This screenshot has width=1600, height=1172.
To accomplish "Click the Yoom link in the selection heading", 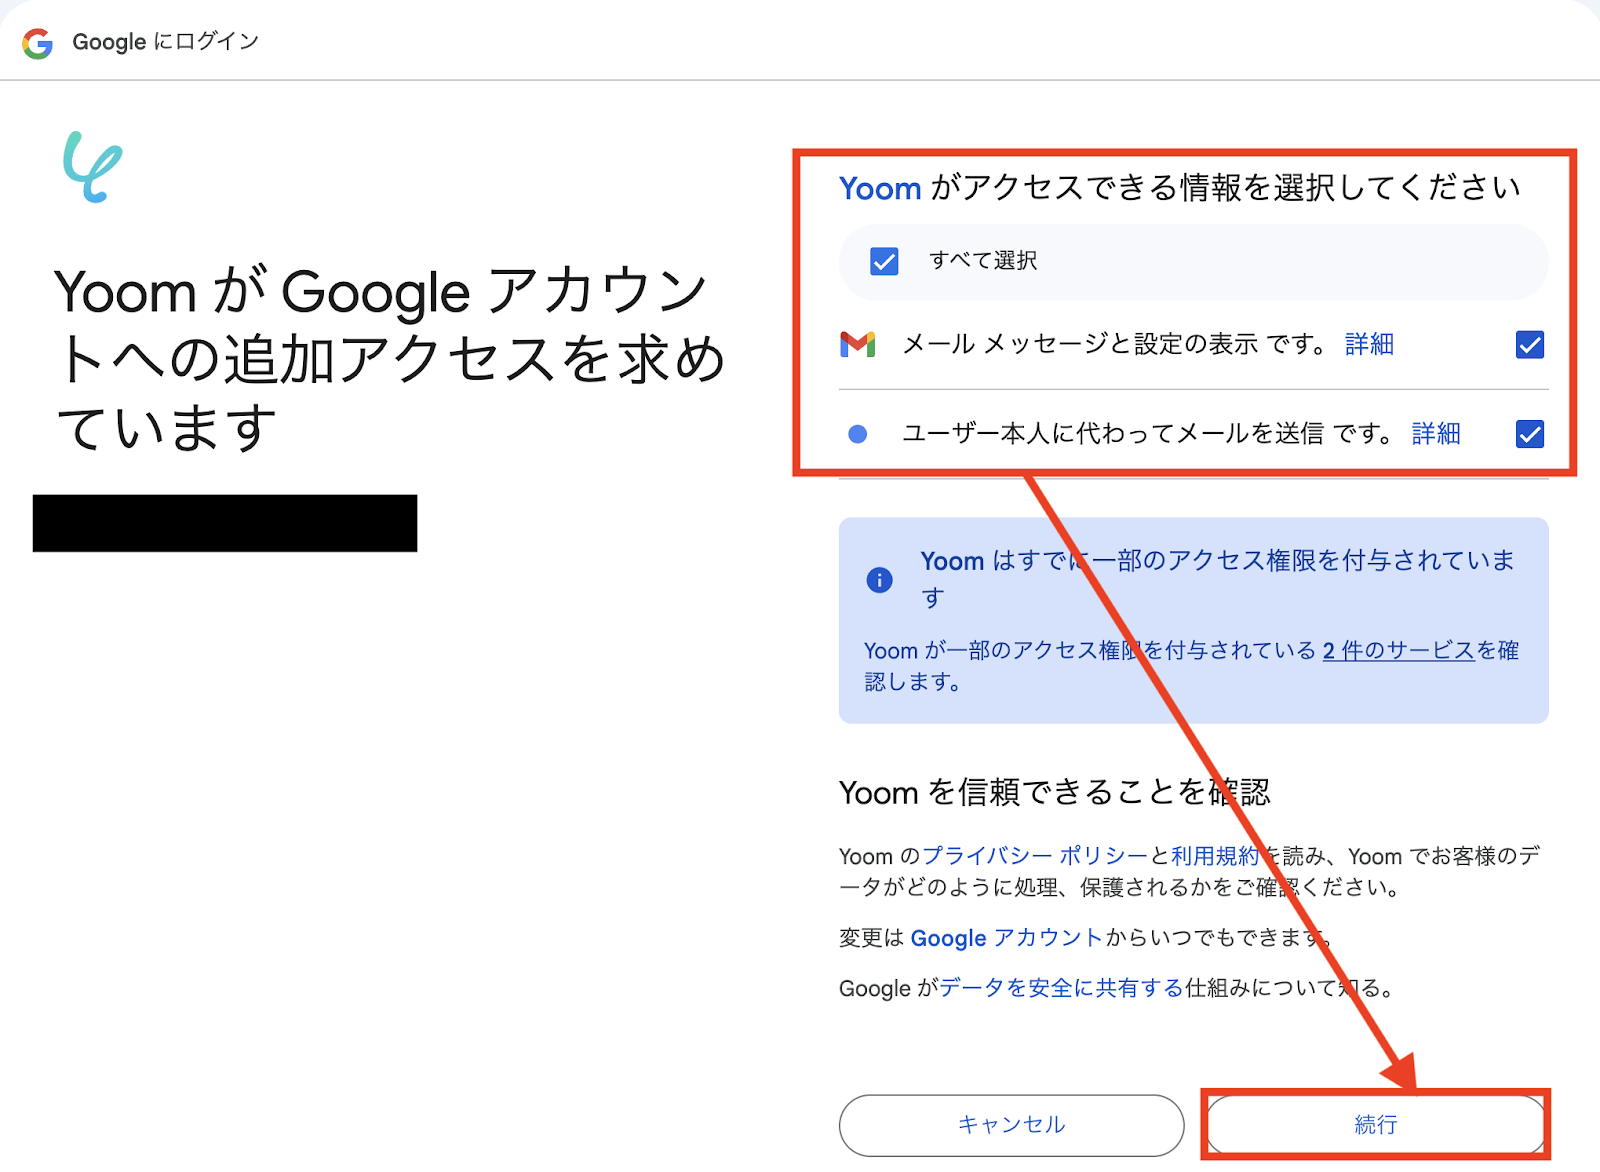I will [x=880, y=188].
